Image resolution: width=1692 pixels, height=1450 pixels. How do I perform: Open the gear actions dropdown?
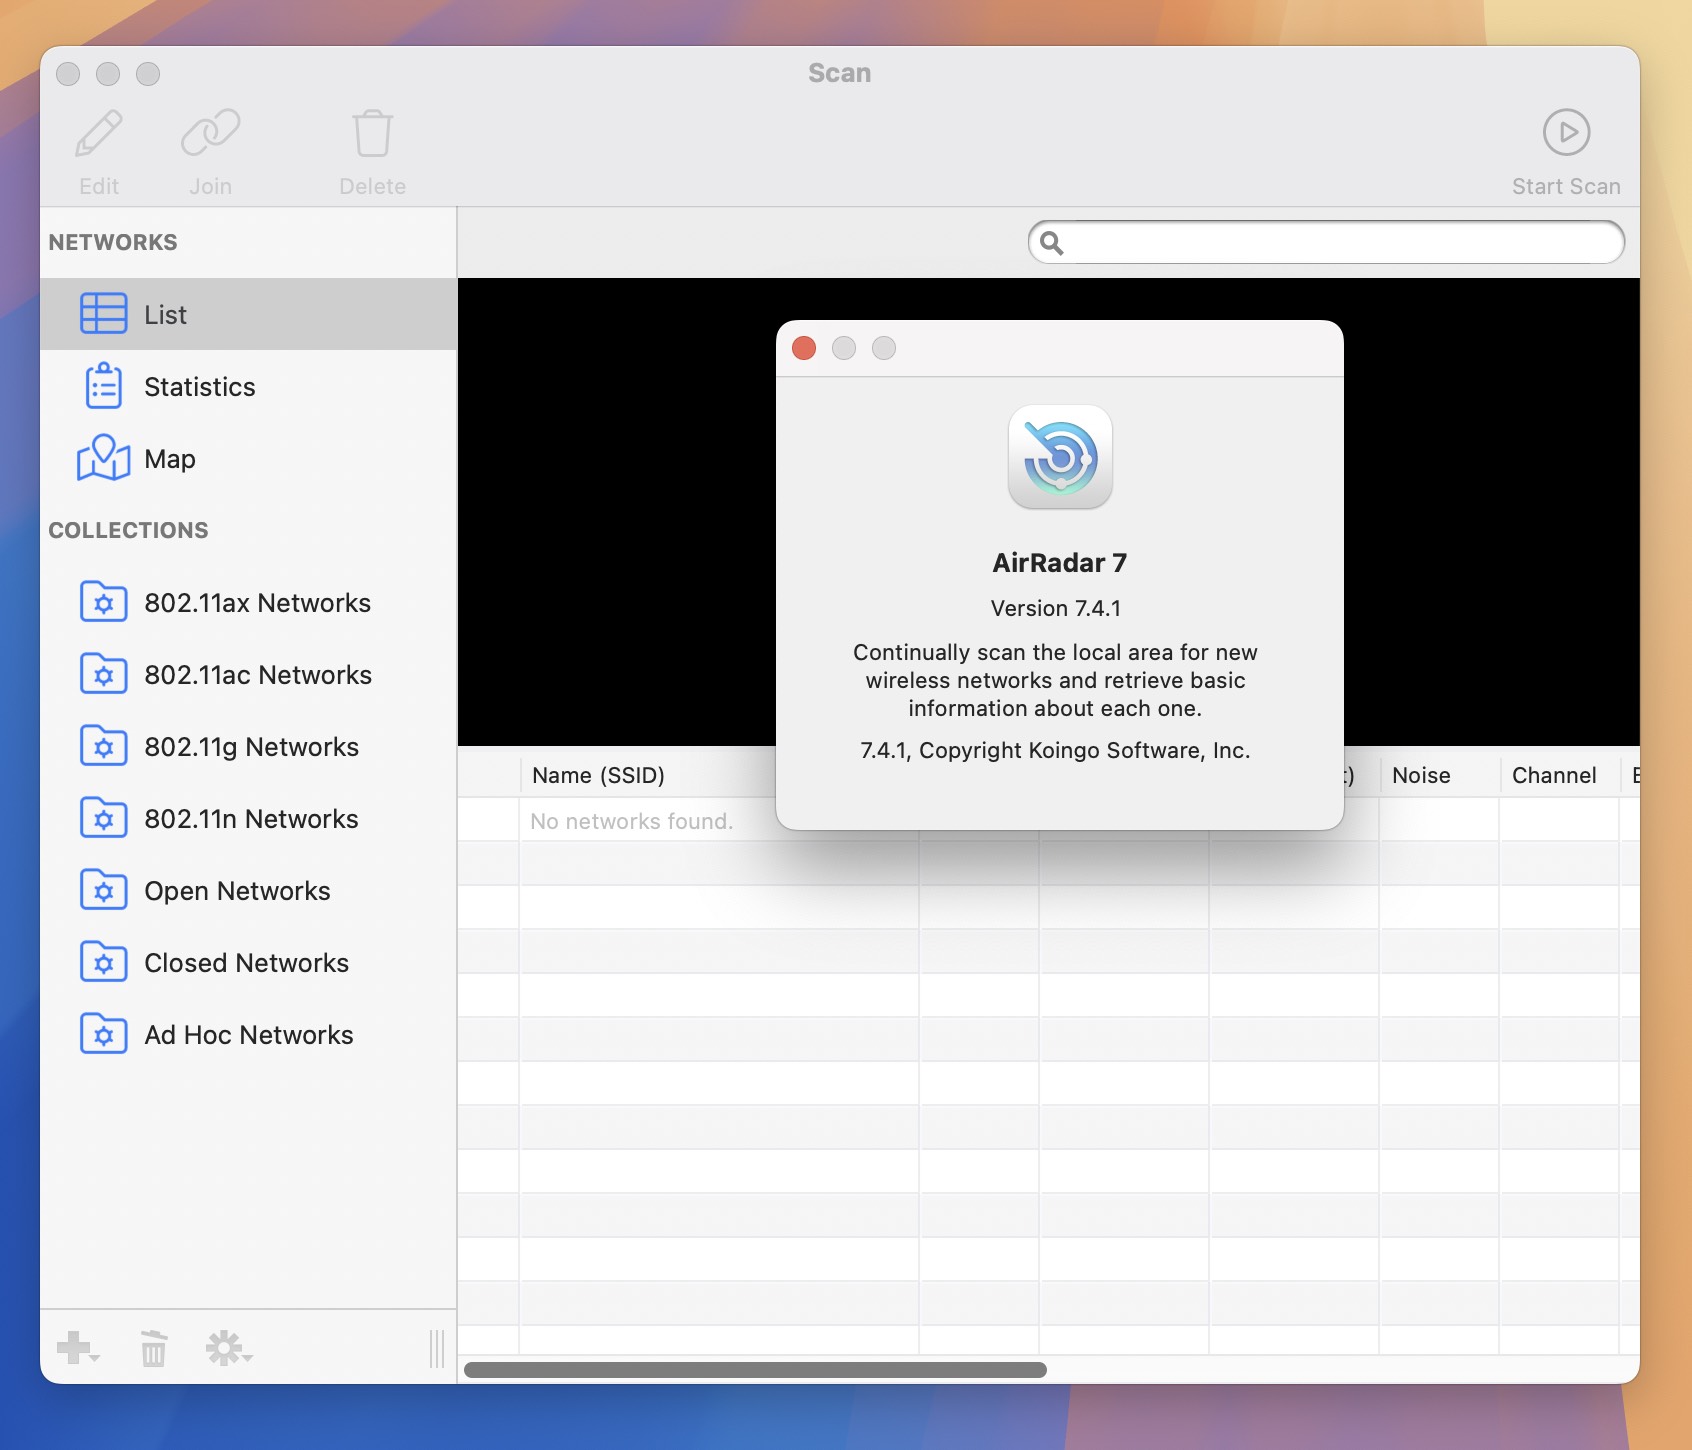(229, 1348)
